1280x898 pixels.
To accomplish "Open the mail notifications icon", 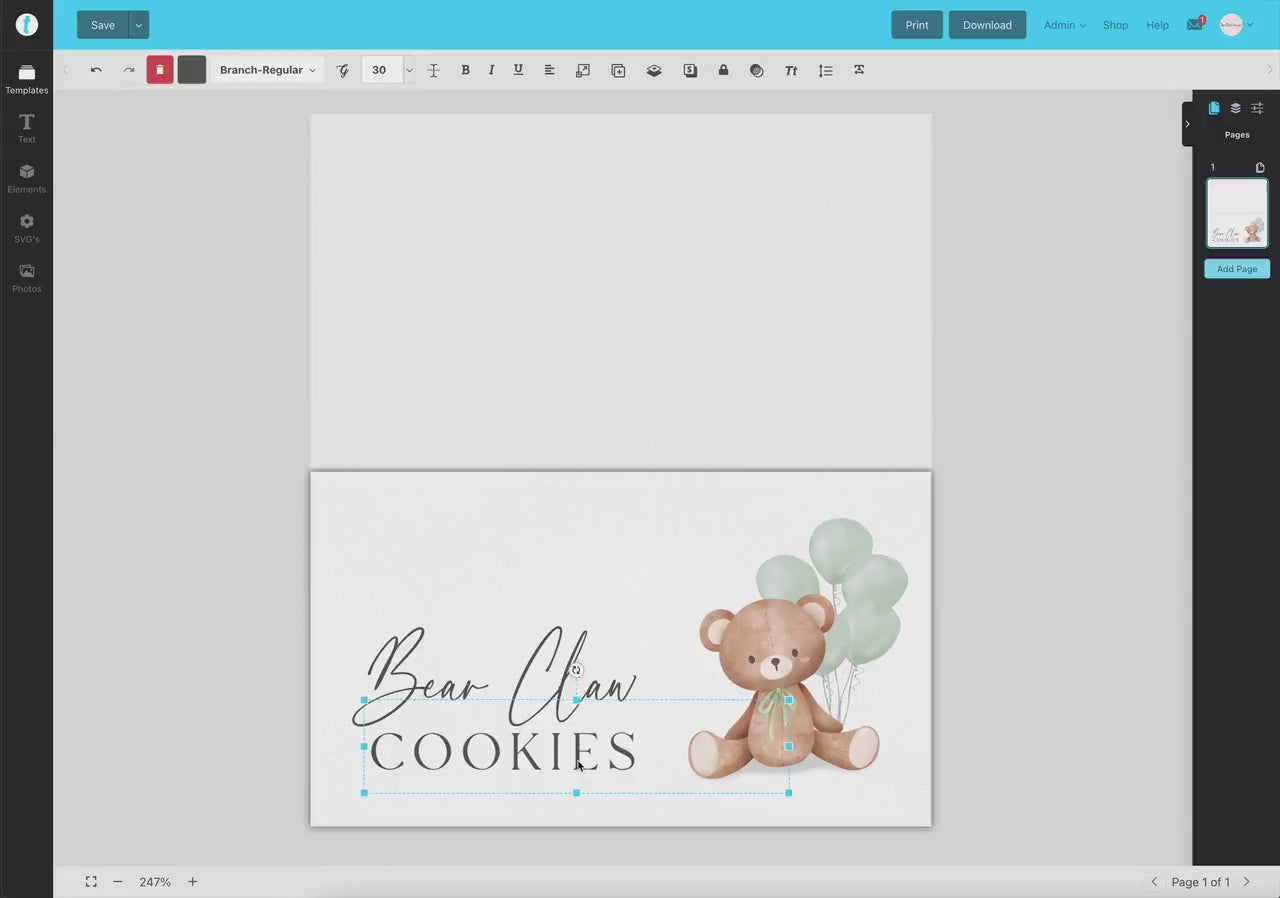I will tap(1195, 24).
